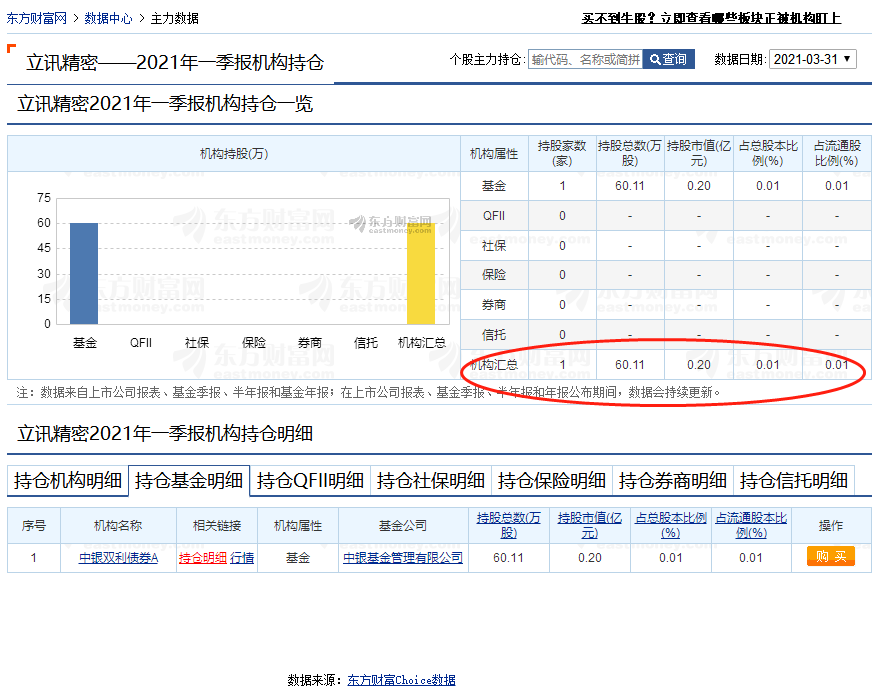
Task: Click the red 持仓明细 link
Action: click(202, 558)
